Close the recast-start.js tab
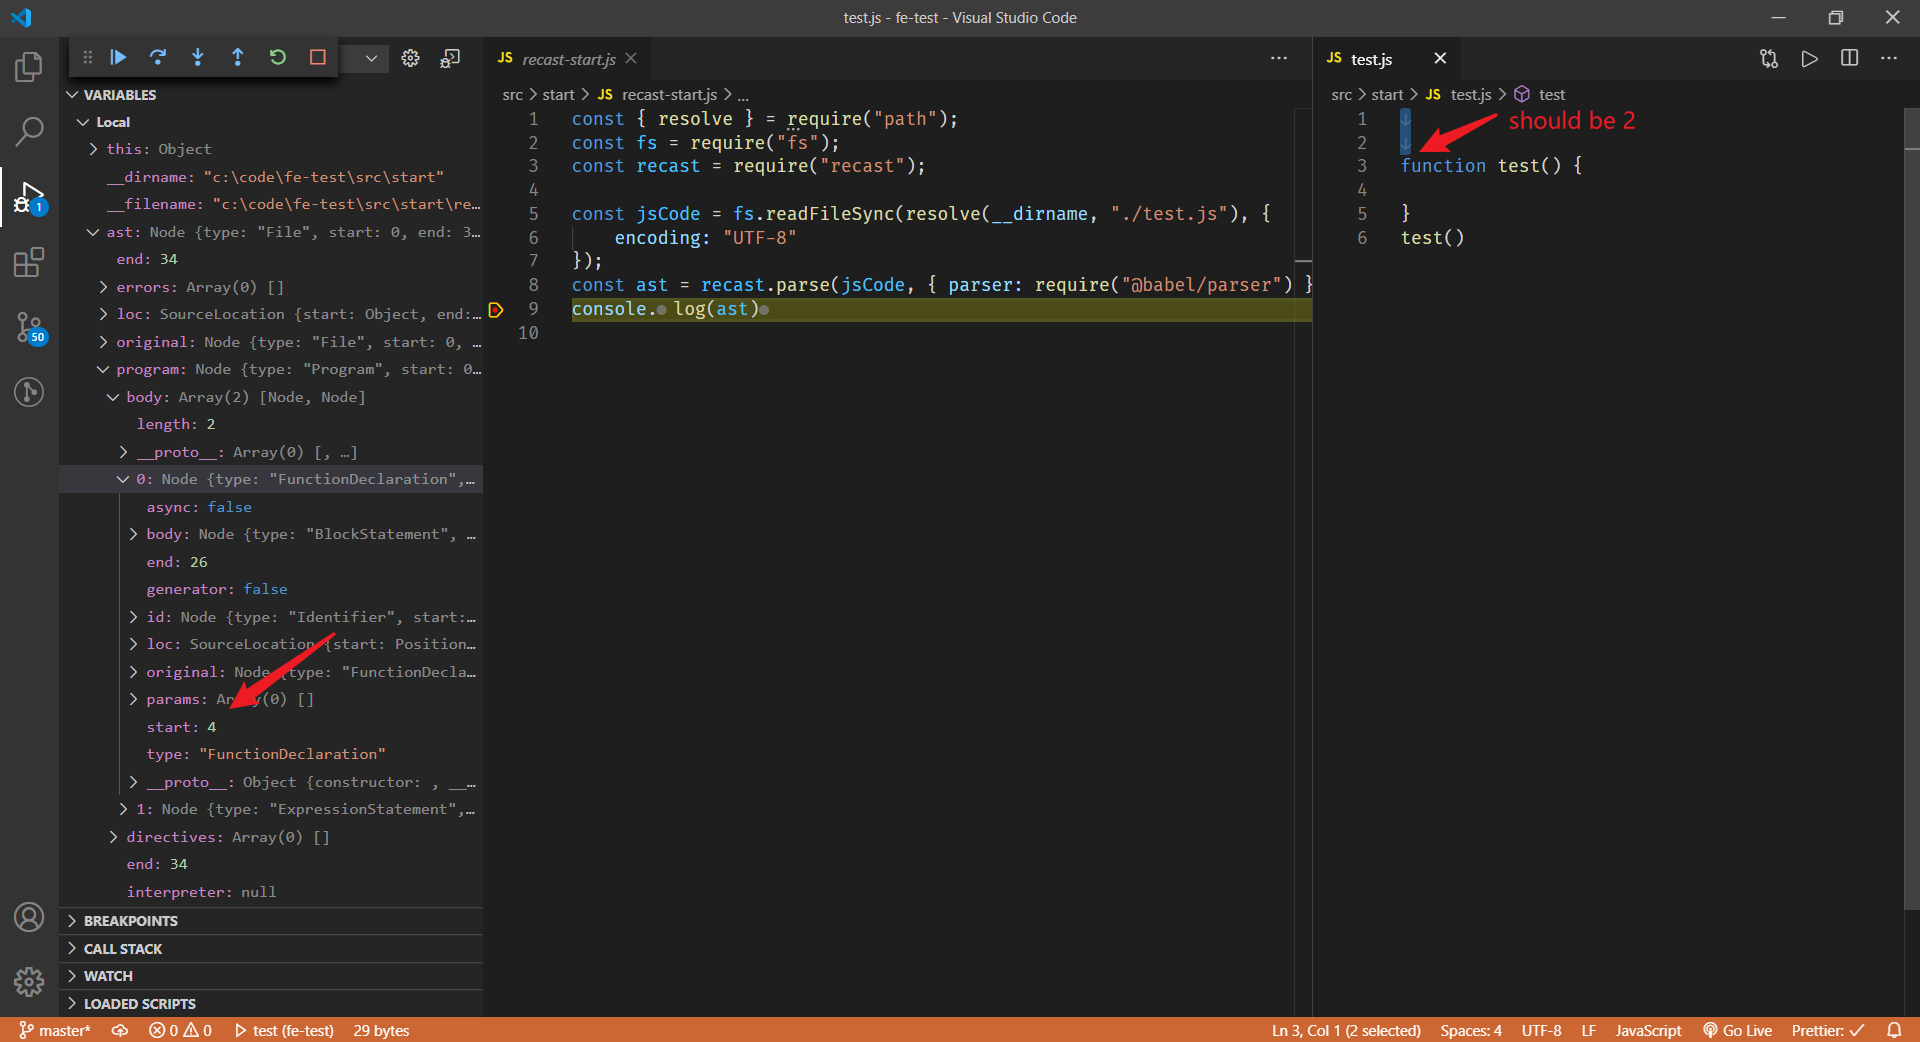This screenshot has width=1920, height=1042. (x=631, y=58)
